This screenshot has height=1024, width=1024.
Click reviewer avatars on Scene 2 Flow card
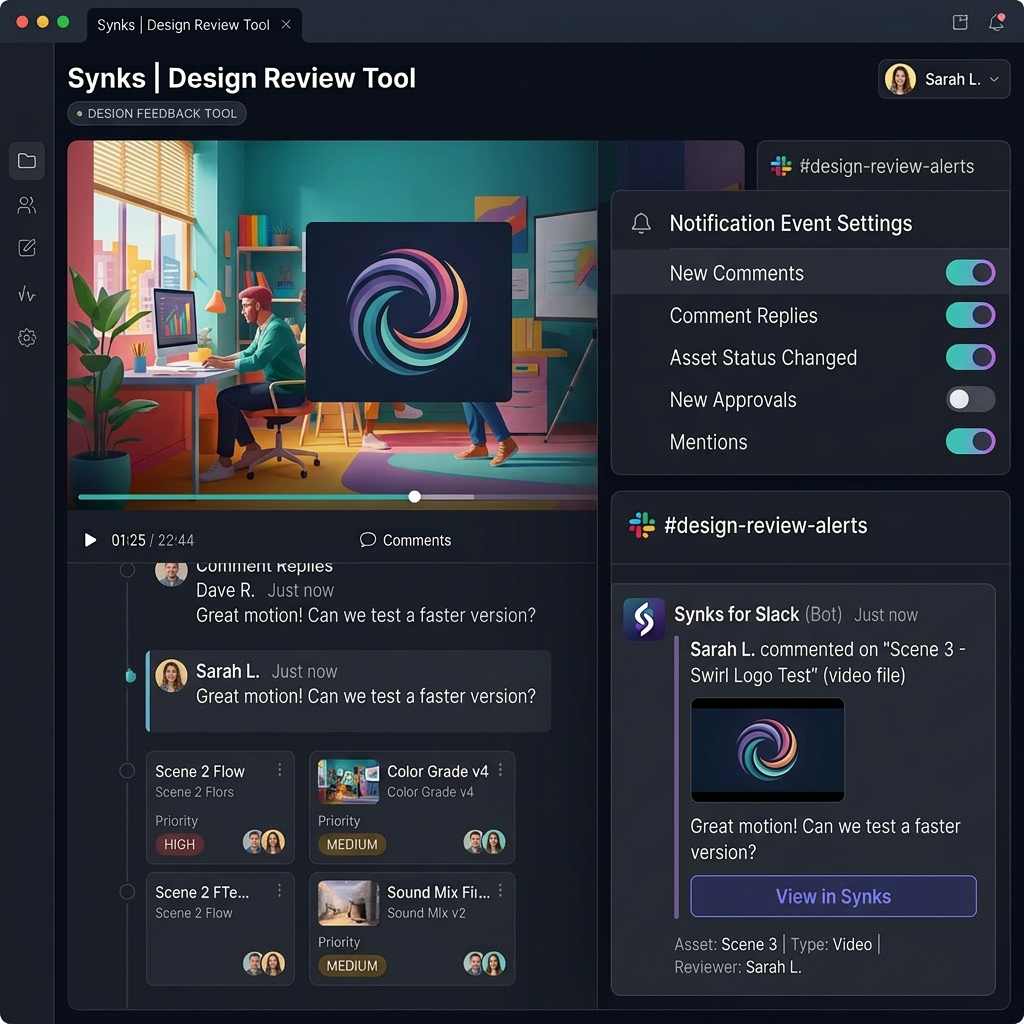[264, 842]
